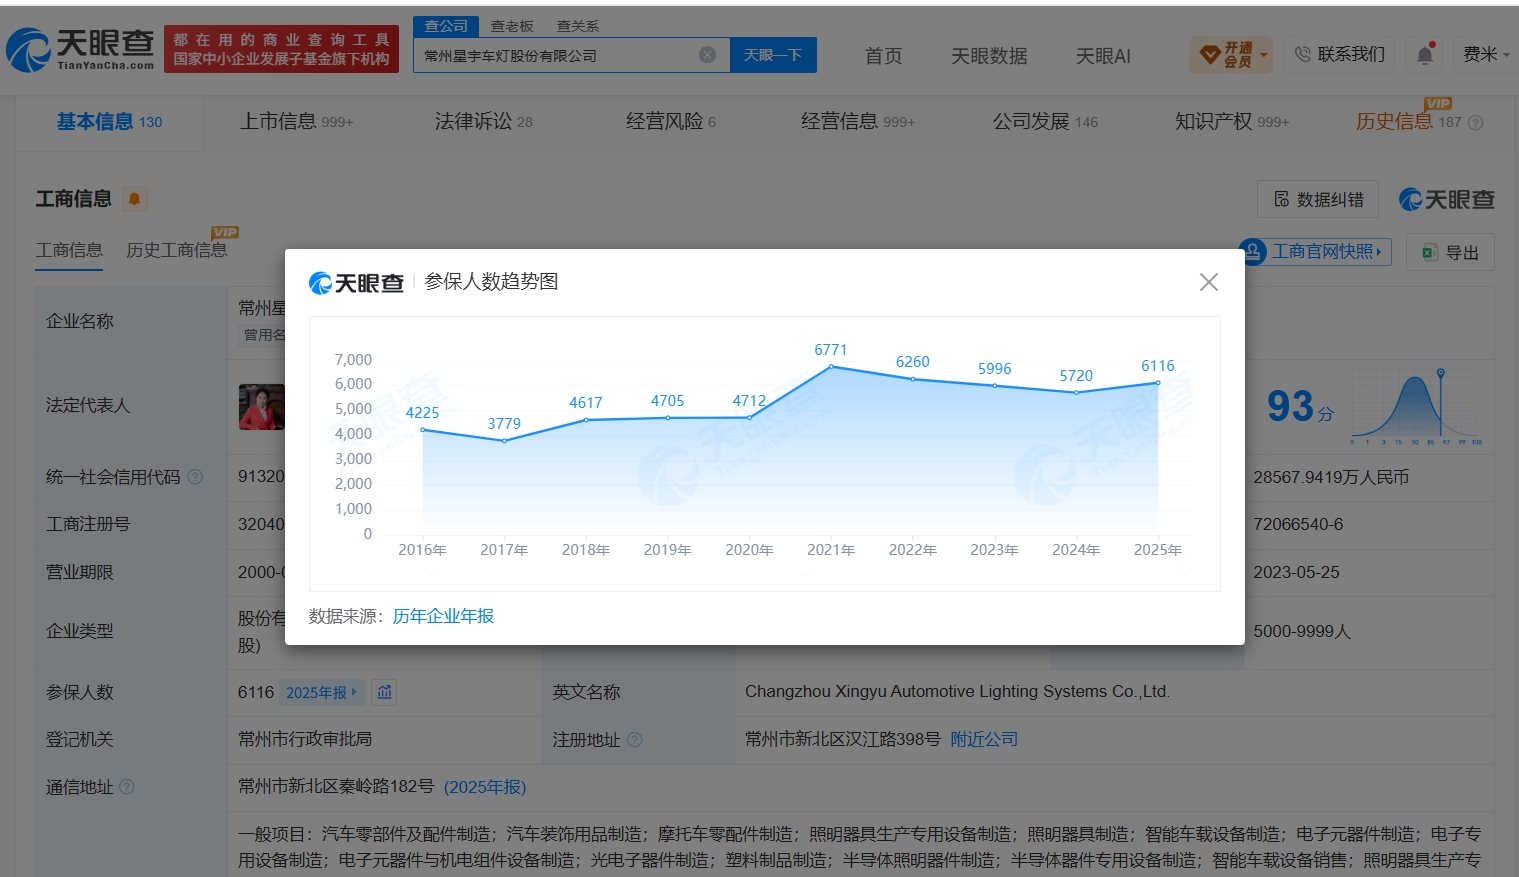Click help icon beside 历史信息
The width and height of the screenshot is (1519, 877).
[x=1475, y=122]
